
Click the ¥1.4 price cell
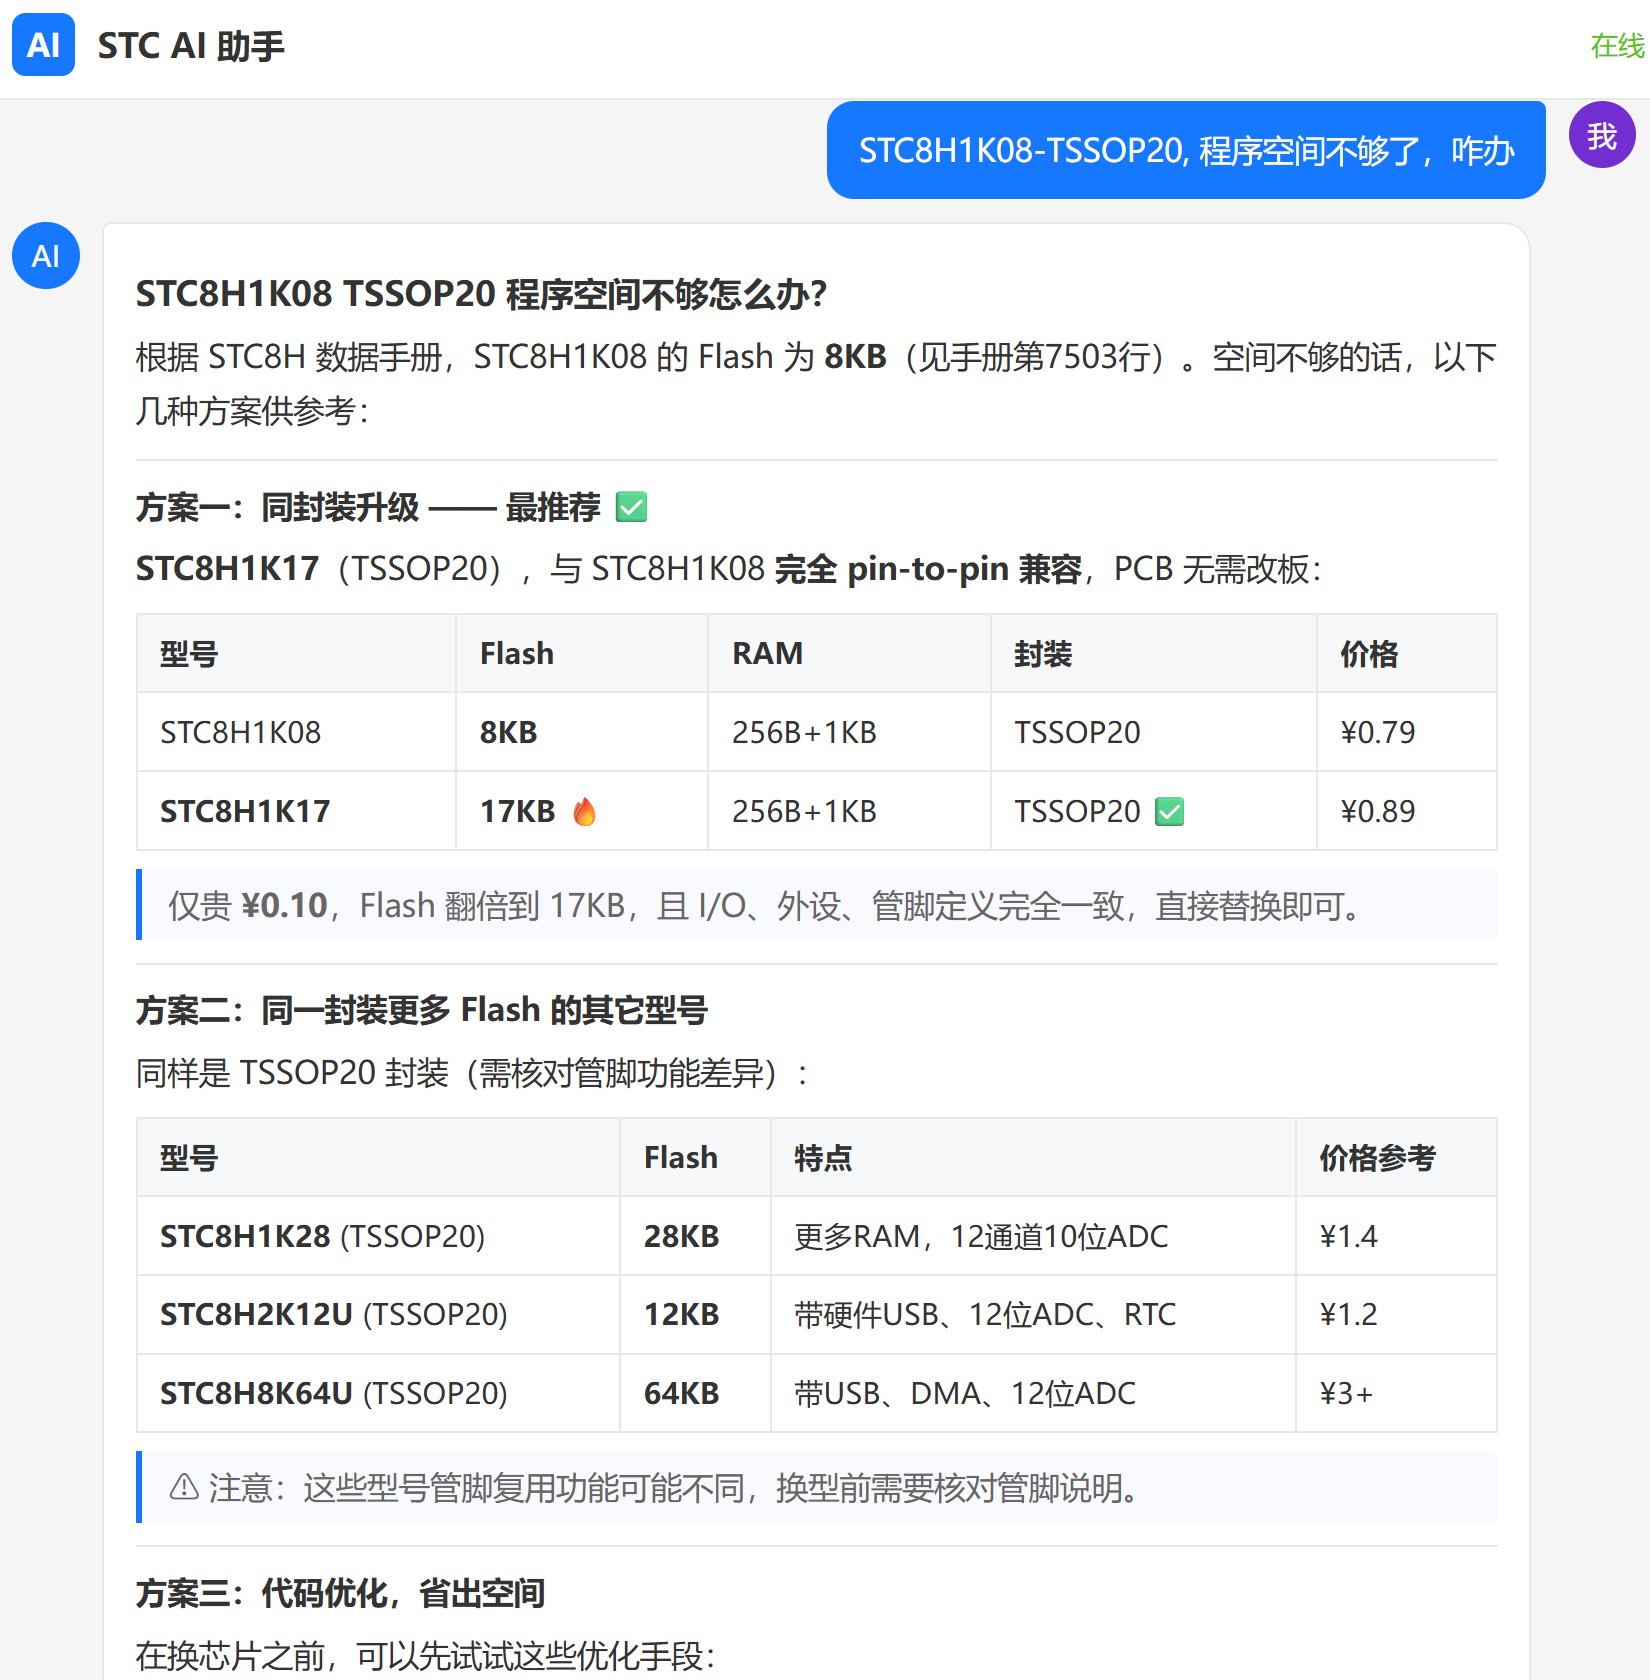pos(1396,1236)
